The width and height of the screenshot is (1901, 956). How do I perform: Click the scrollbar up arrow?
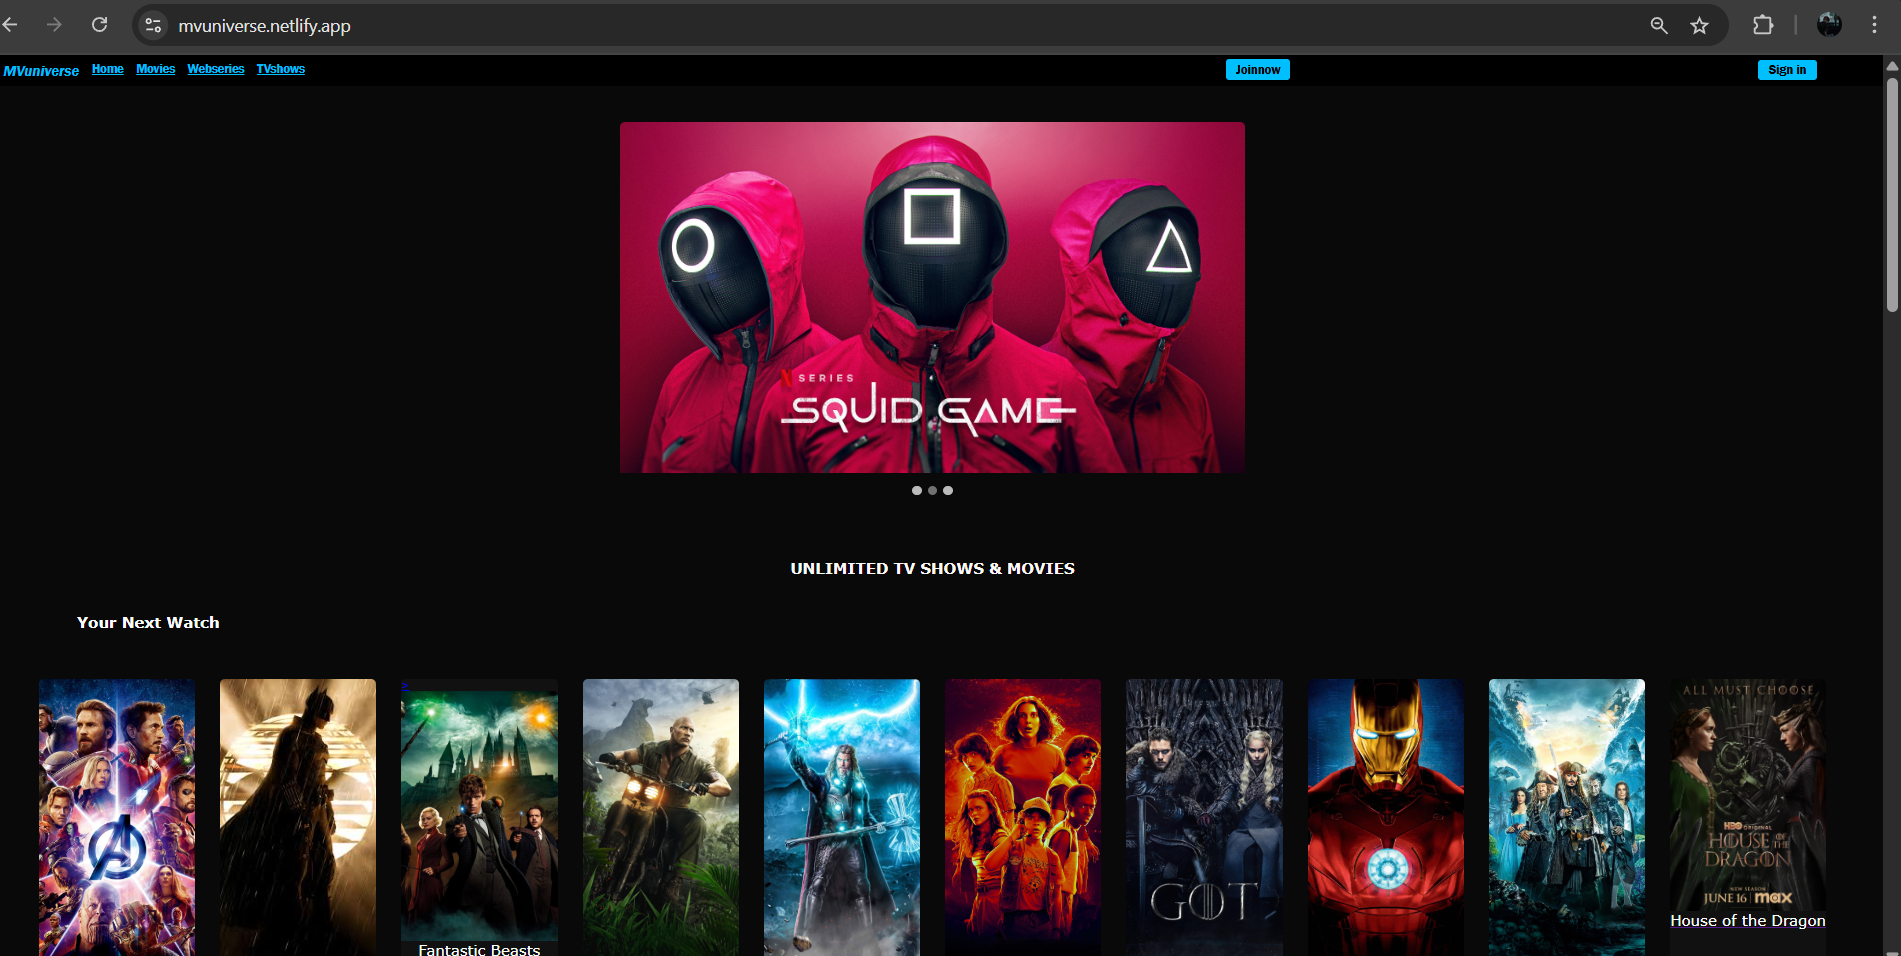pos(1892,65)
